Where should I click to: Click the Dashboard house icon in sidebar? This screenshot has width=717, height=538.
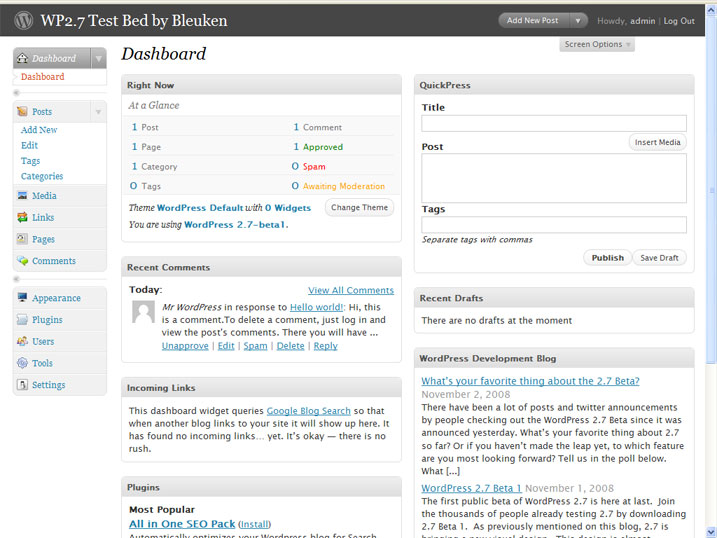tap(22, 58)
